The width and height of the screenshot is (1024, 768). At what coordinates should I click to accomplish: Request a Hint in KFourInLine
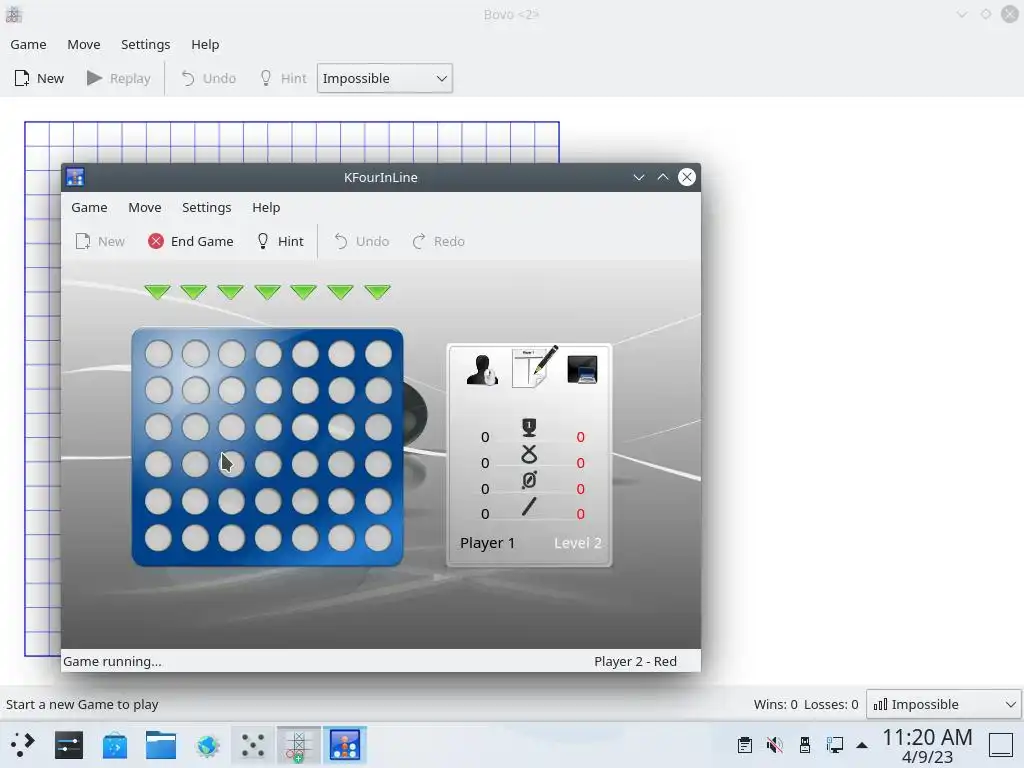click(280, 242)
